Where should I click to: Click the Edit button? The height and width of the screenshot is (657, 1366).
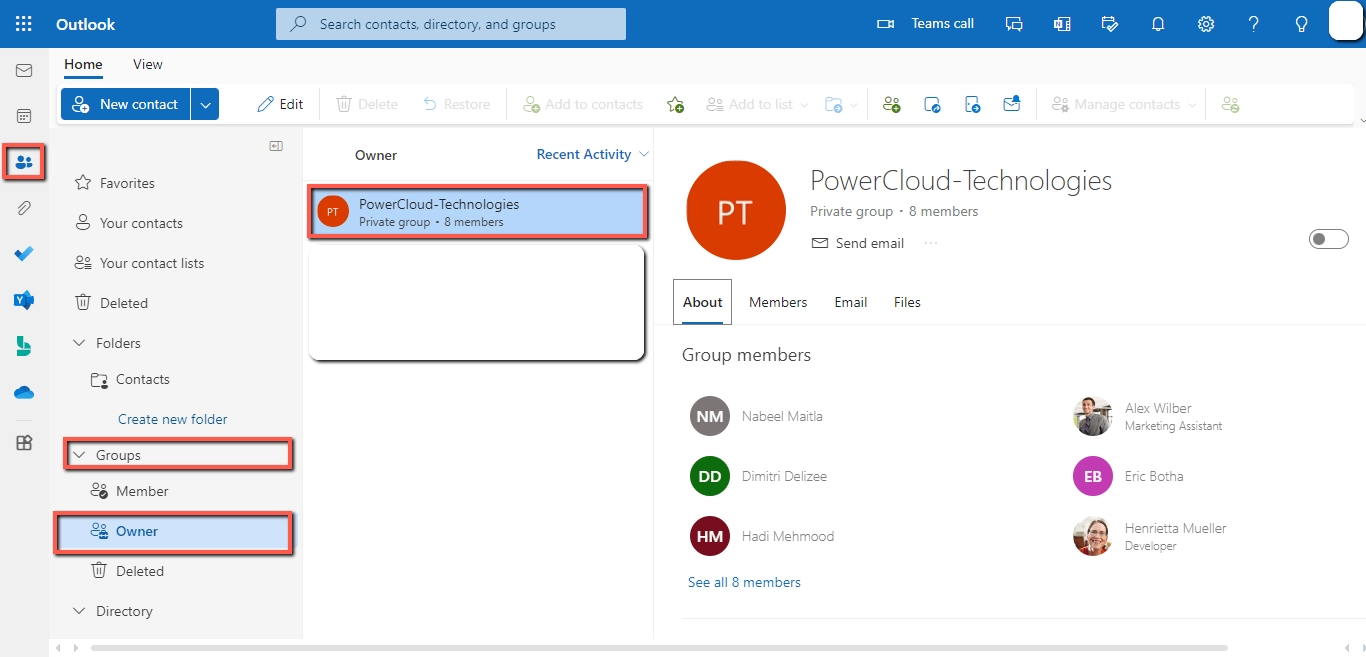[280, 104]
